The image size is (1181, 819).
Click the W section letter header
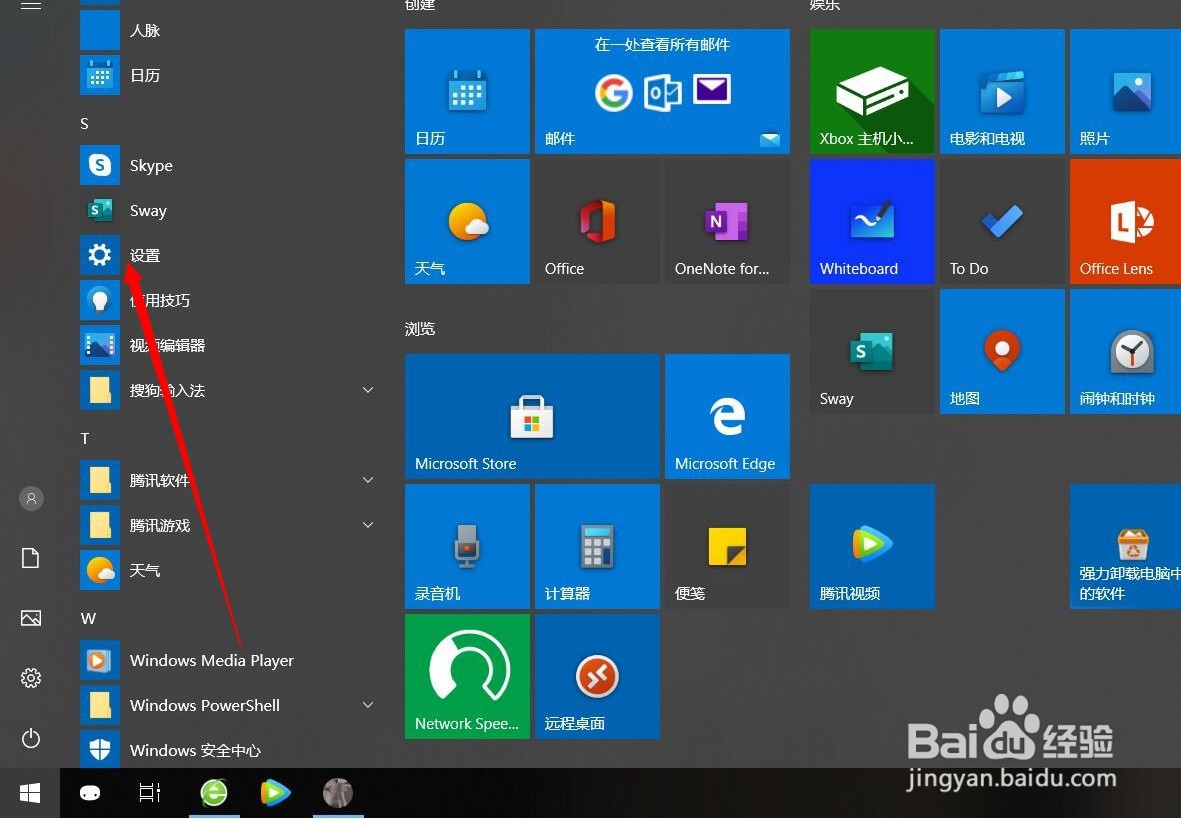[x=88, y=619]
